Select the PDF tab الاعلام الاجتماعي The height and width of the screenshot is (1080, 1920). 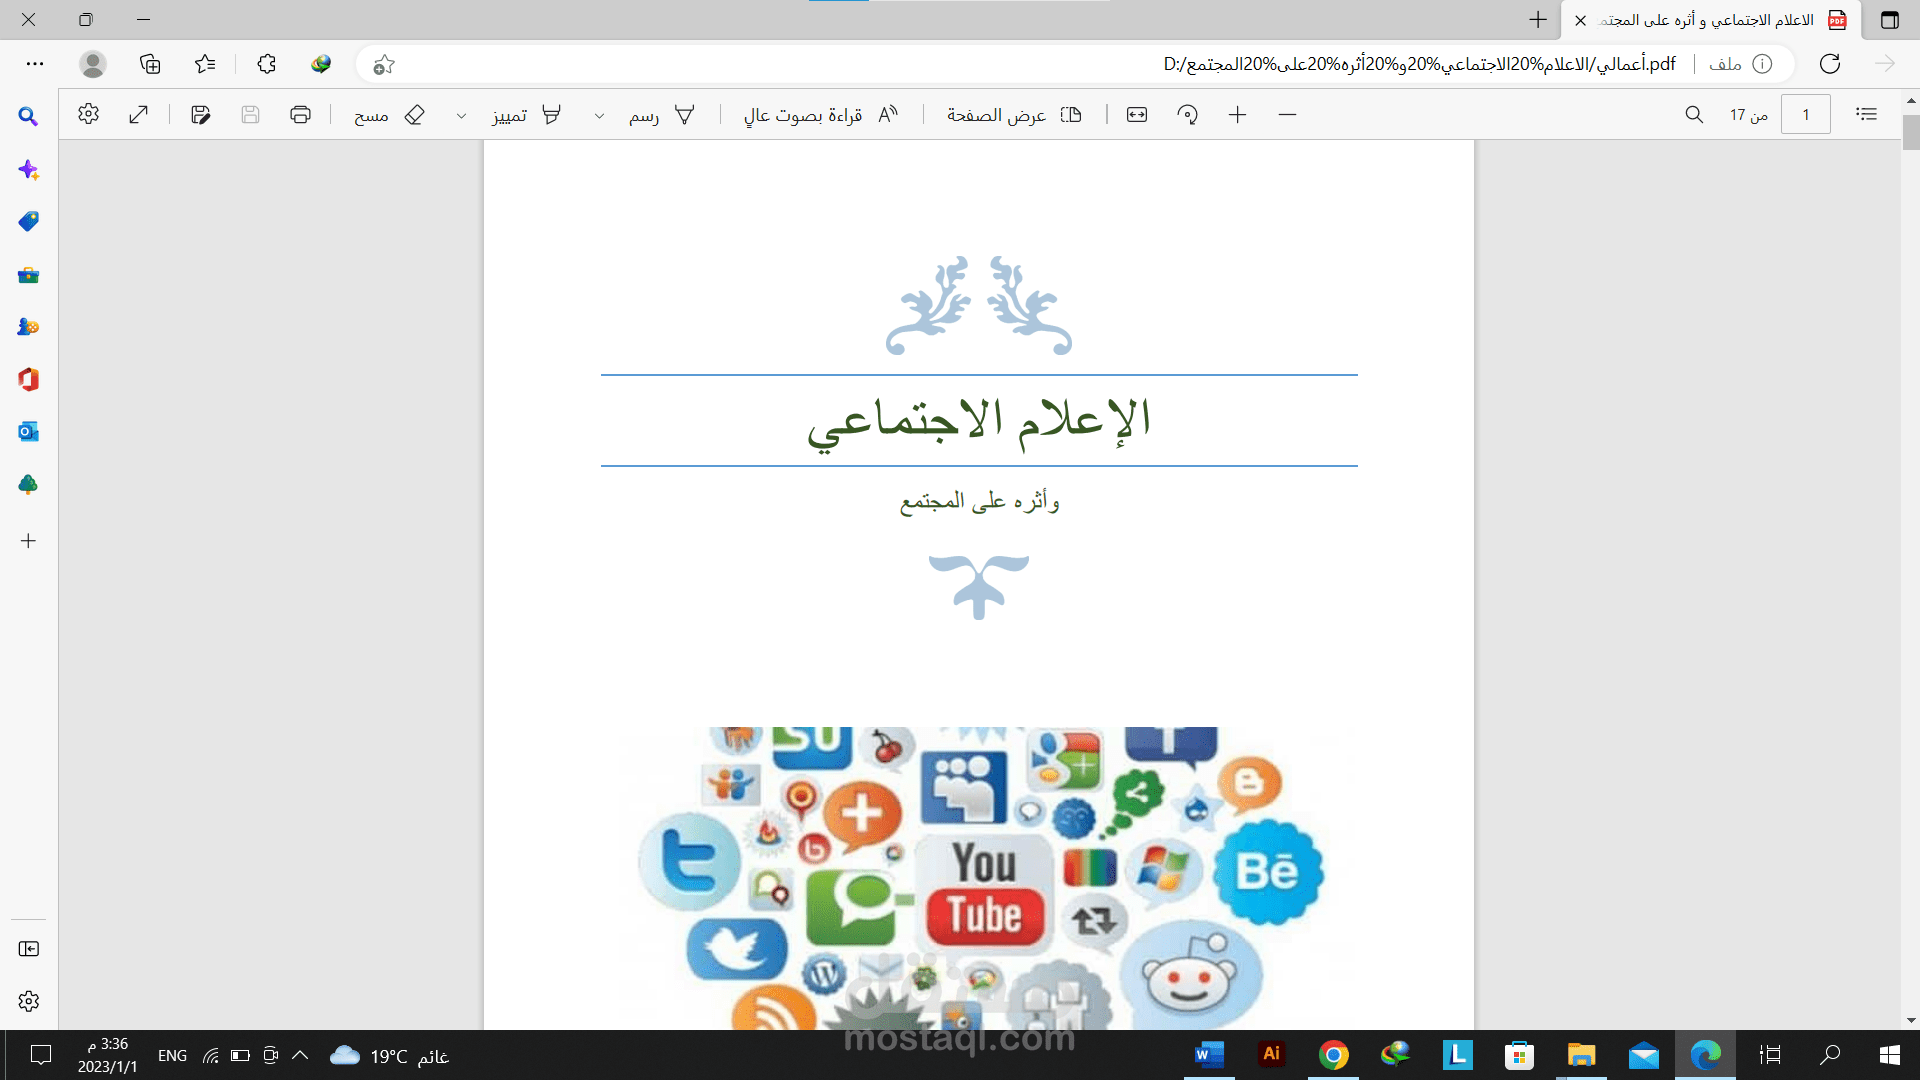click(1712, 20)
